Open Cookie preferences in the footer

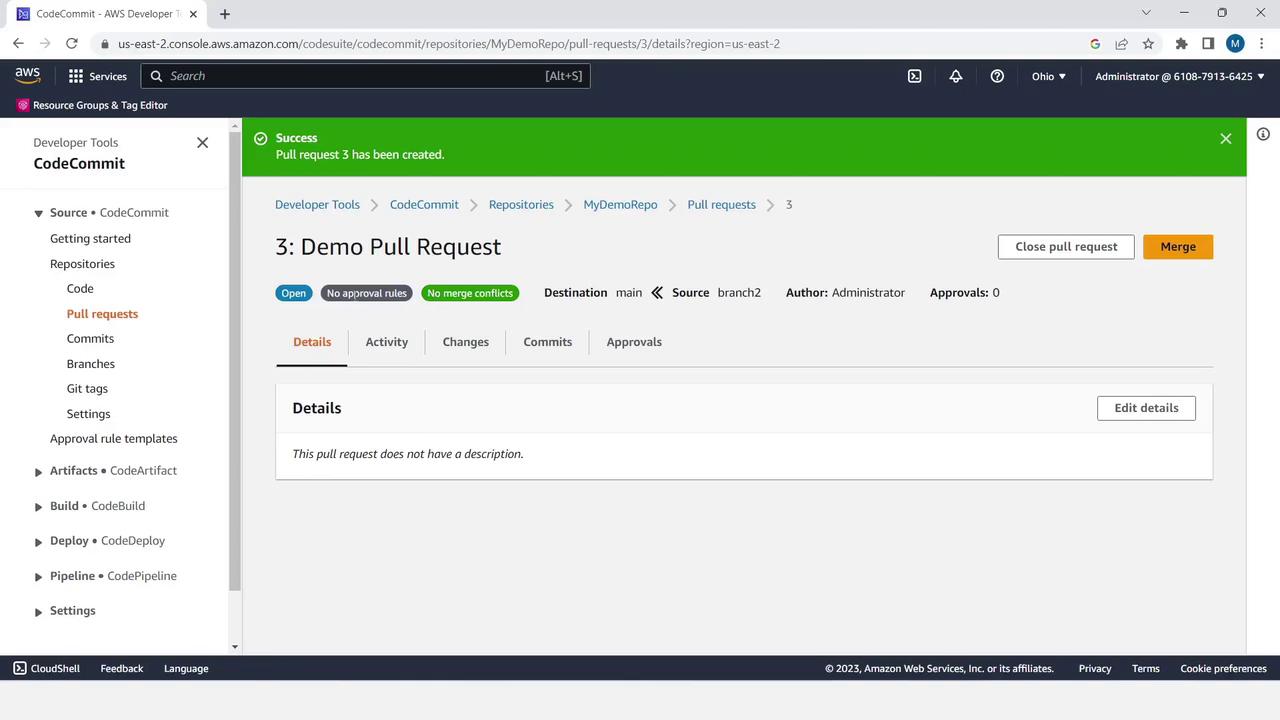tap(1223, 668)
